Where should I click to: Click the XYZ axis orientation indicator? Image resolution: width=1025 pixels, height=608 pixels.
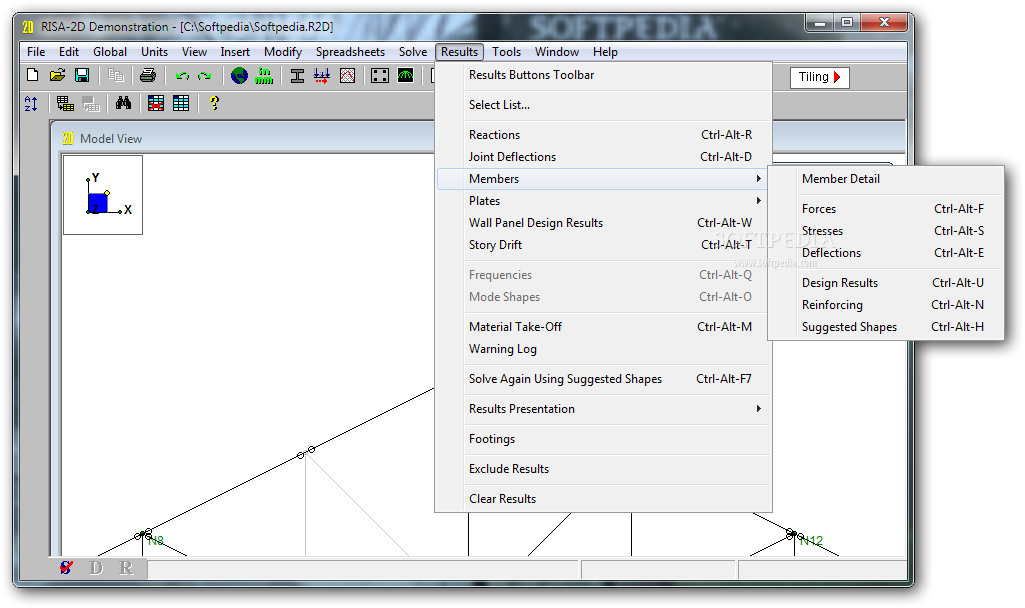103,195
